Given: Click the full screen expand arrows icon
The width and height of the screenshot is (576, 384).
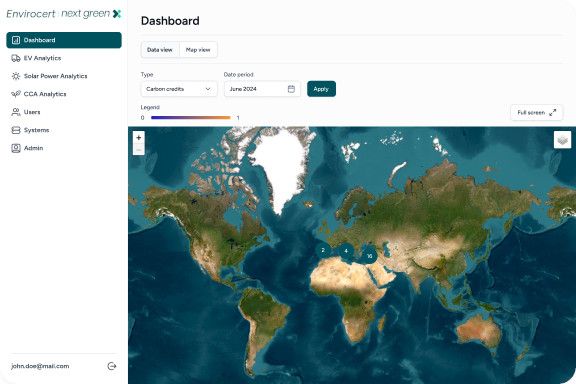Looking at the screenshot, I should (552, 113).
